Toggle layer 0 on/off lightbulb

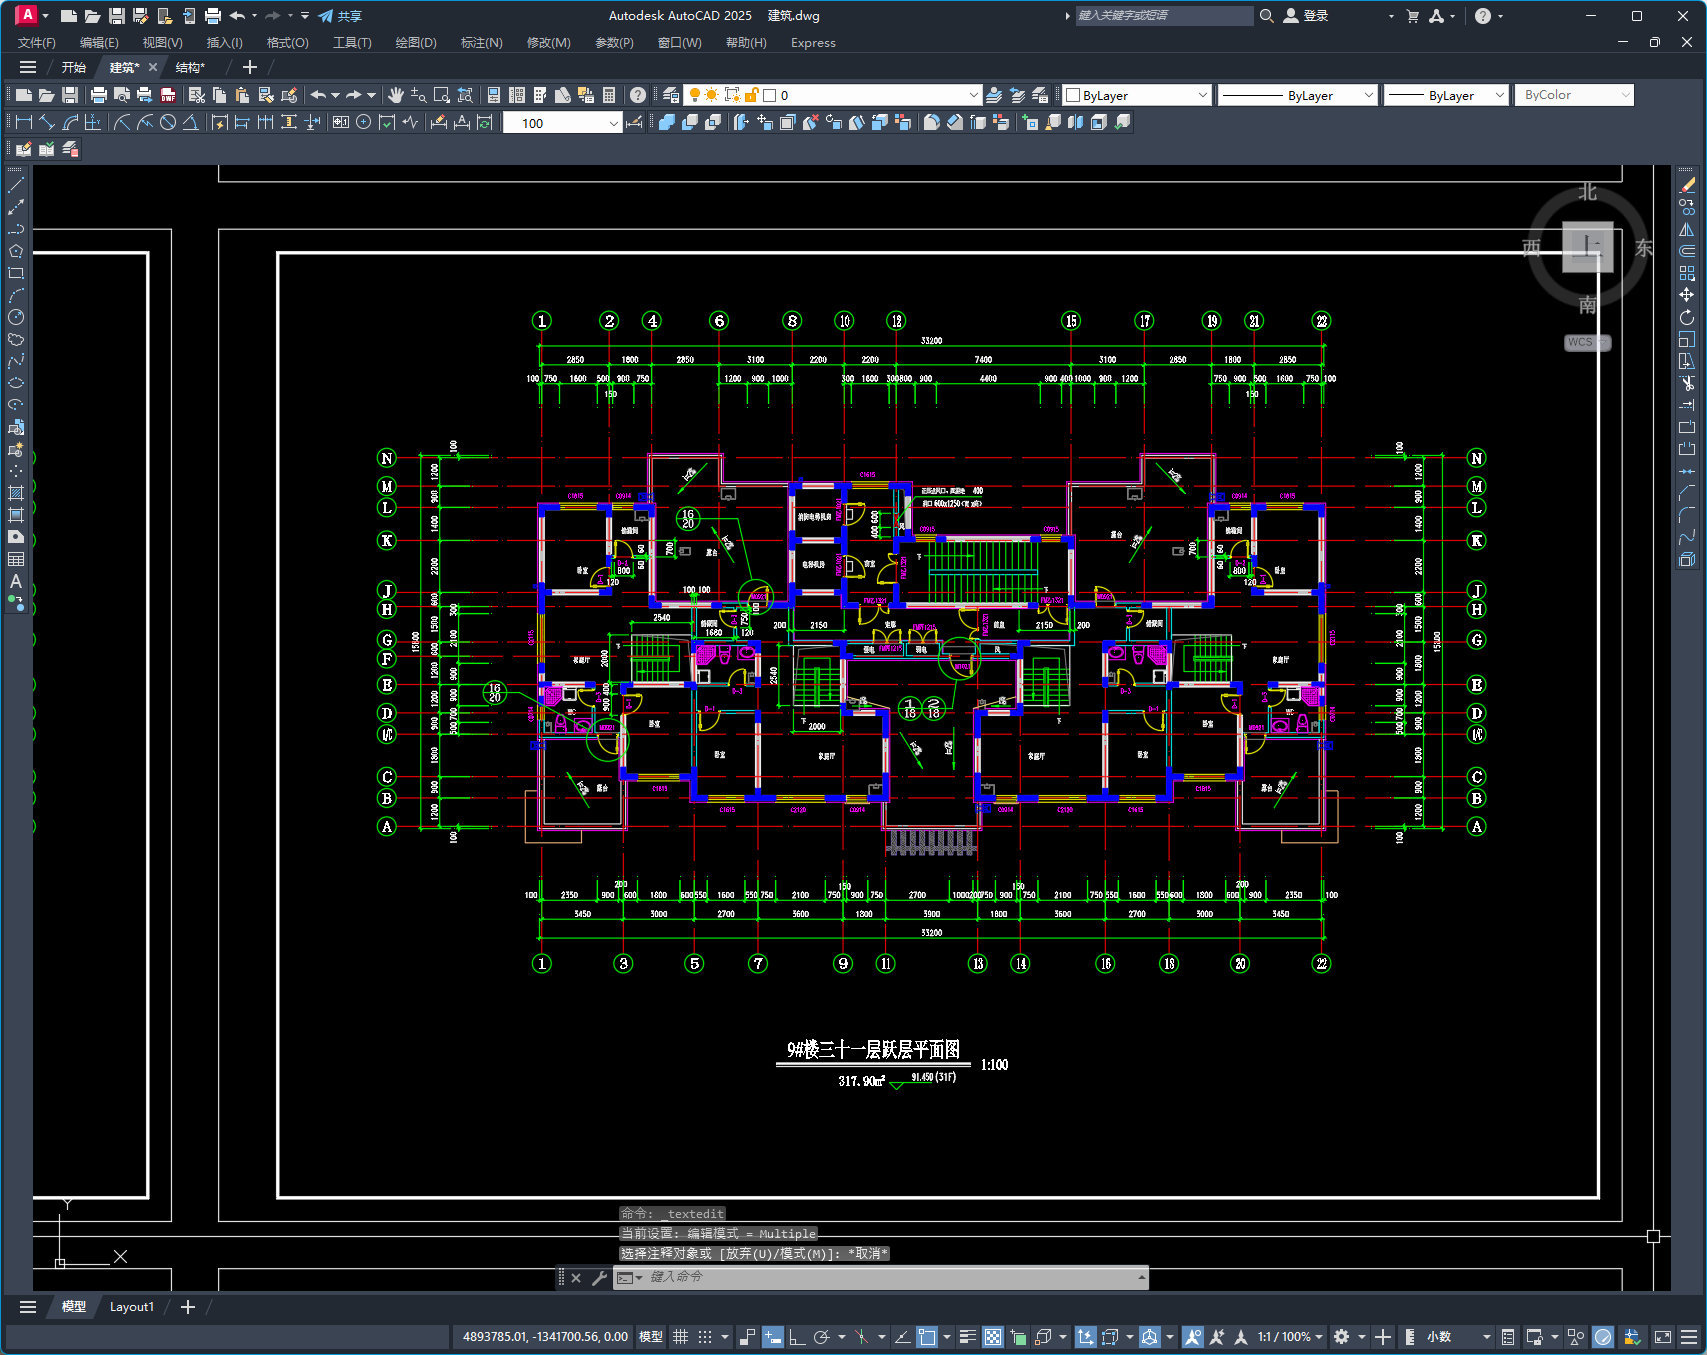[x=695, y=95]
